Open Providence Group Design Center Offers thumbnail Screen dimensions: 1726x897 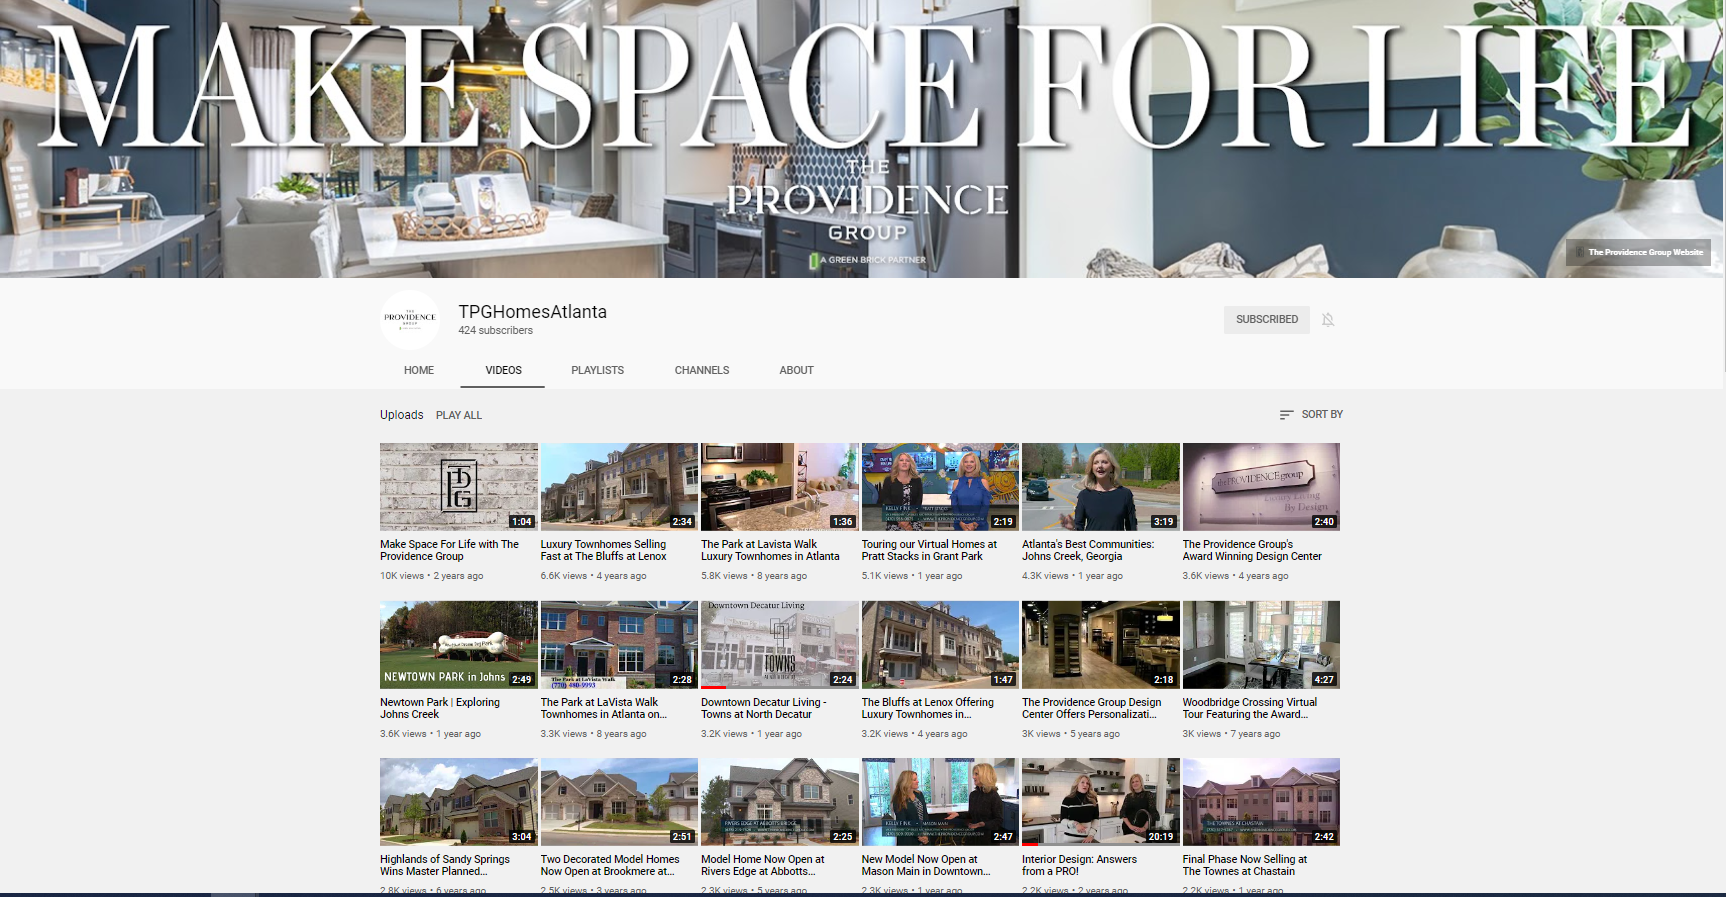coord(1100,645)
